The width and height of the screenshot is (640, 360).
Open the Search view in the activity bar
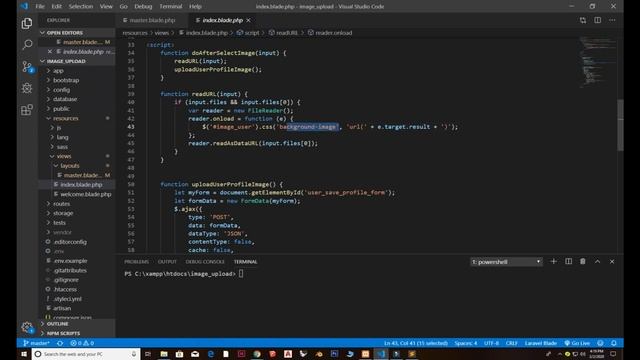click(x=27, y=44)
